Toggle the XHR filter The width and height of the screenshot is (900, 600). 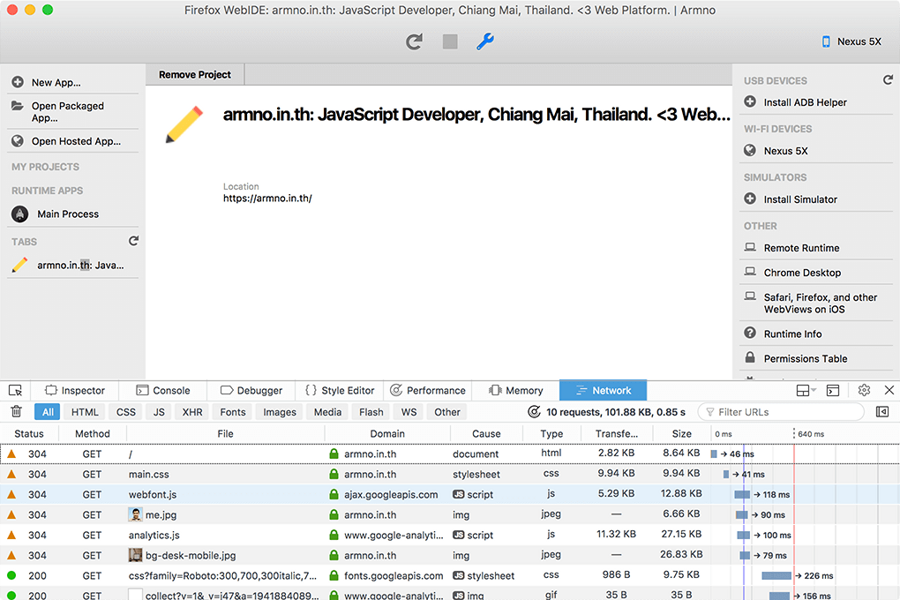coord(192,412)
